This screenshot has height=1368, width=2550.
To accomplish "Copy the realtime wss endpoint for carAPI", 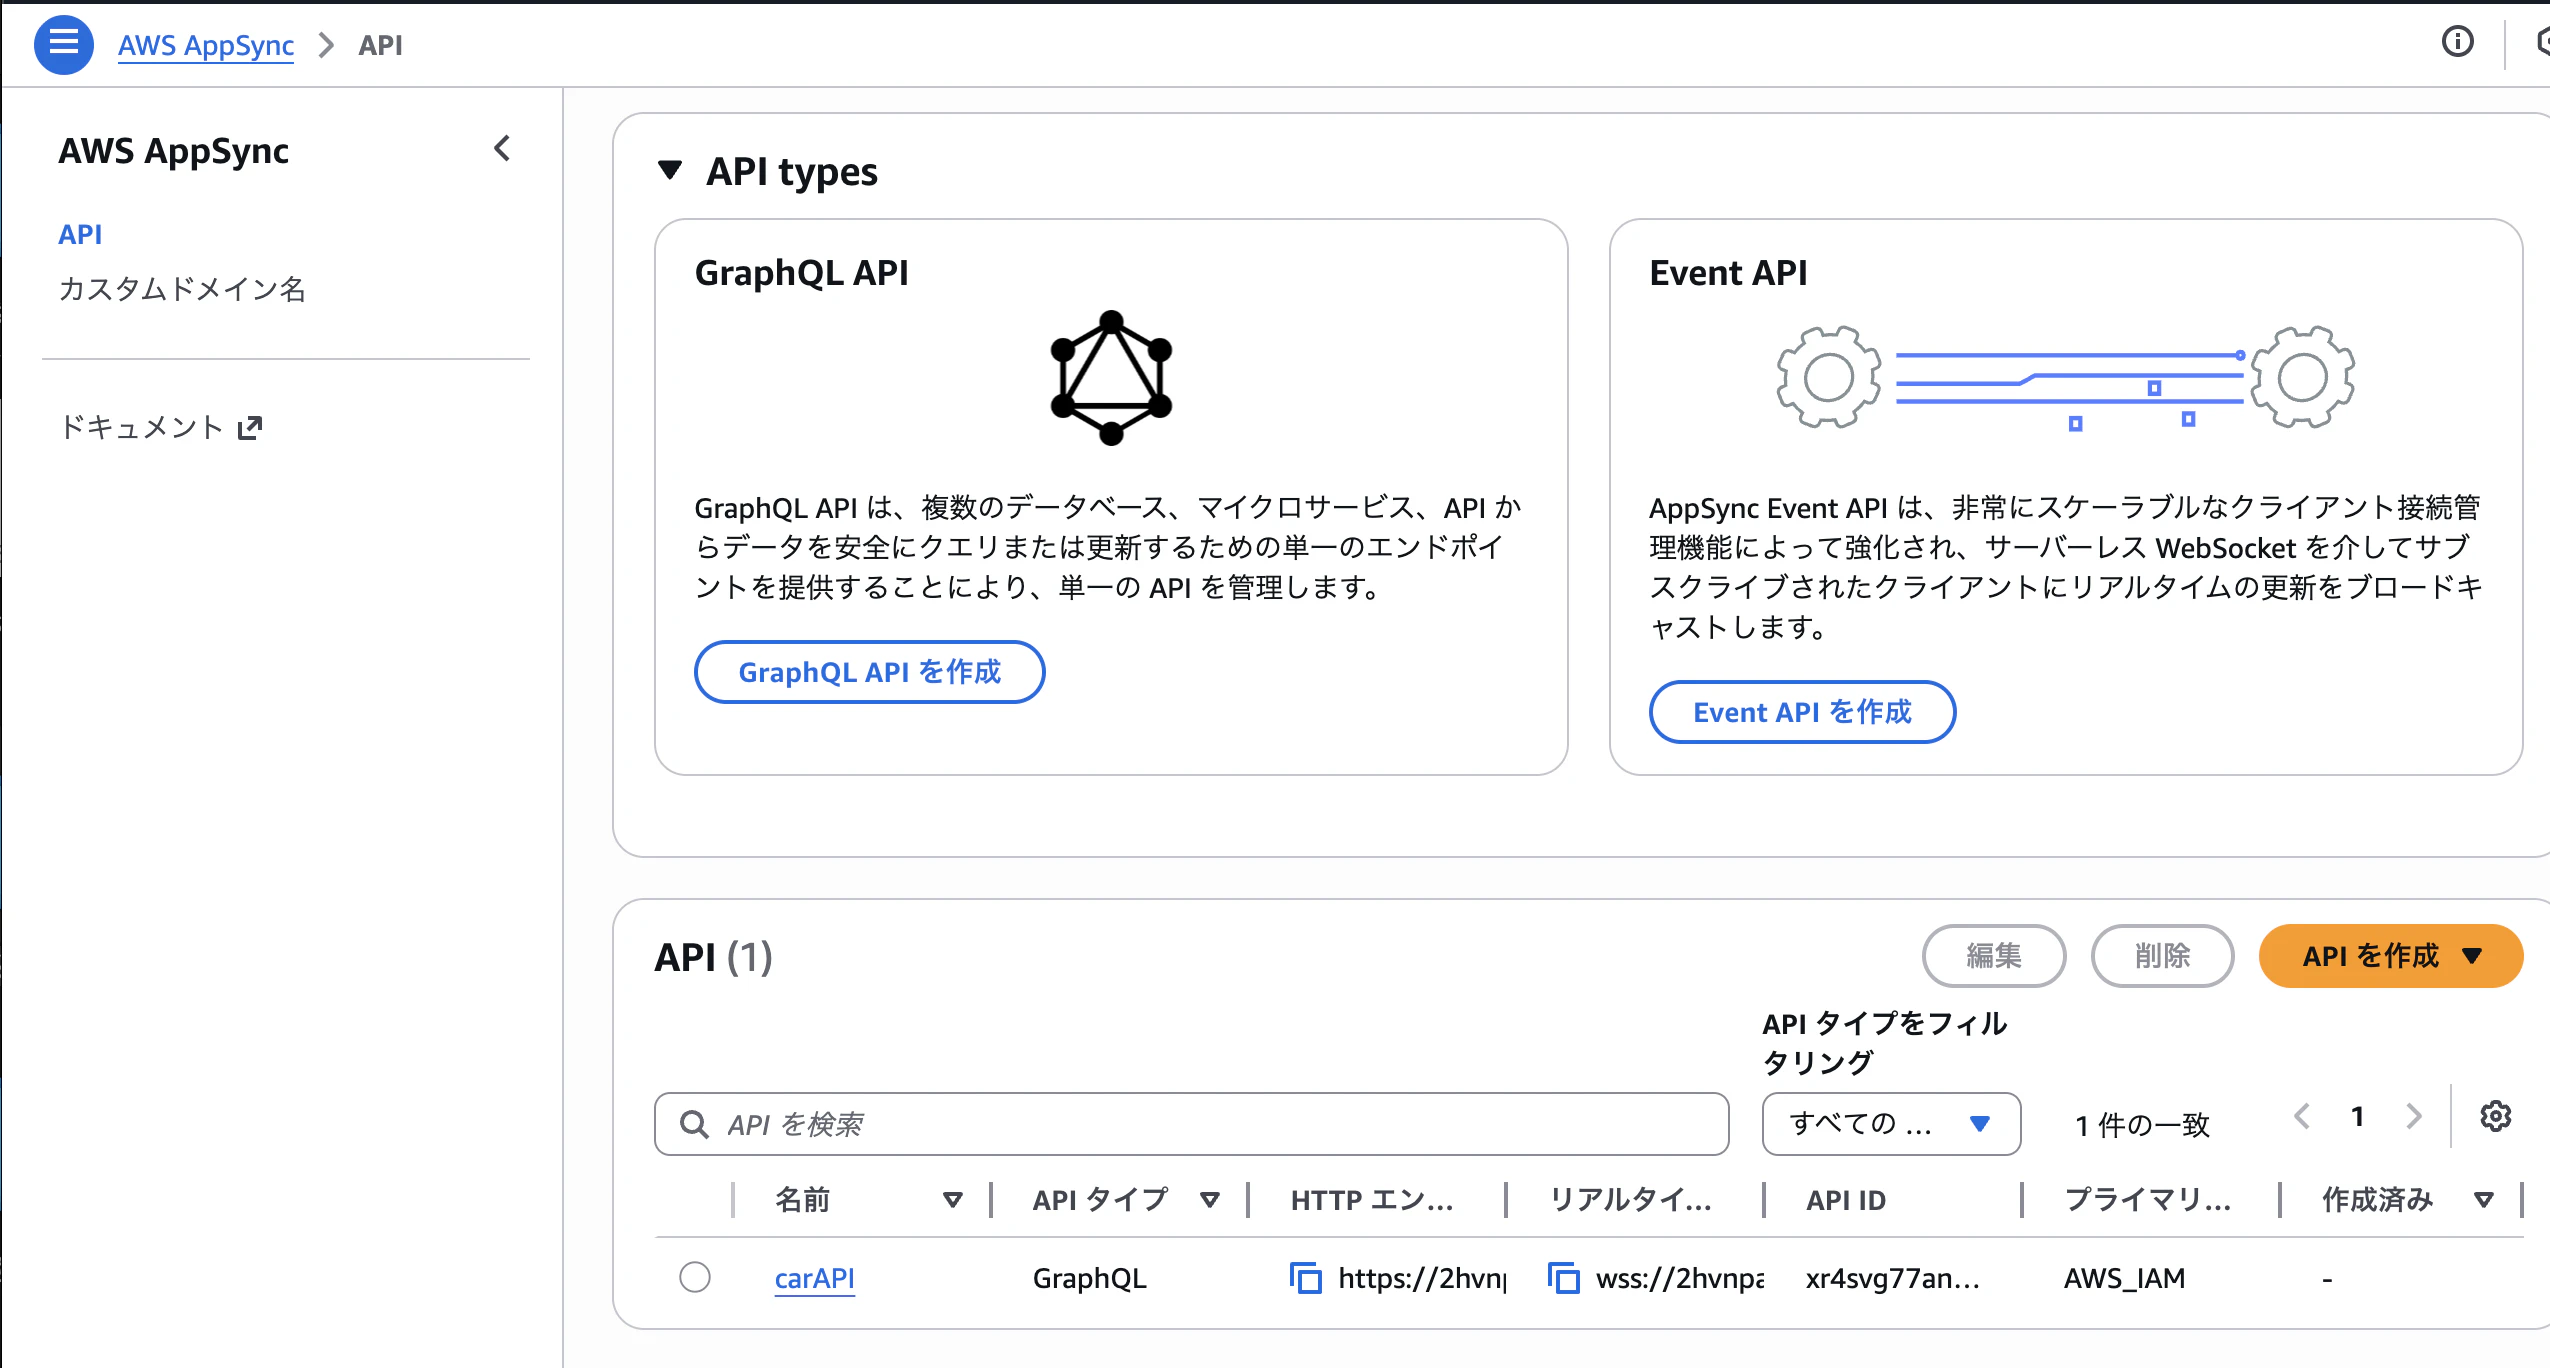I will coord(1563,1278).
